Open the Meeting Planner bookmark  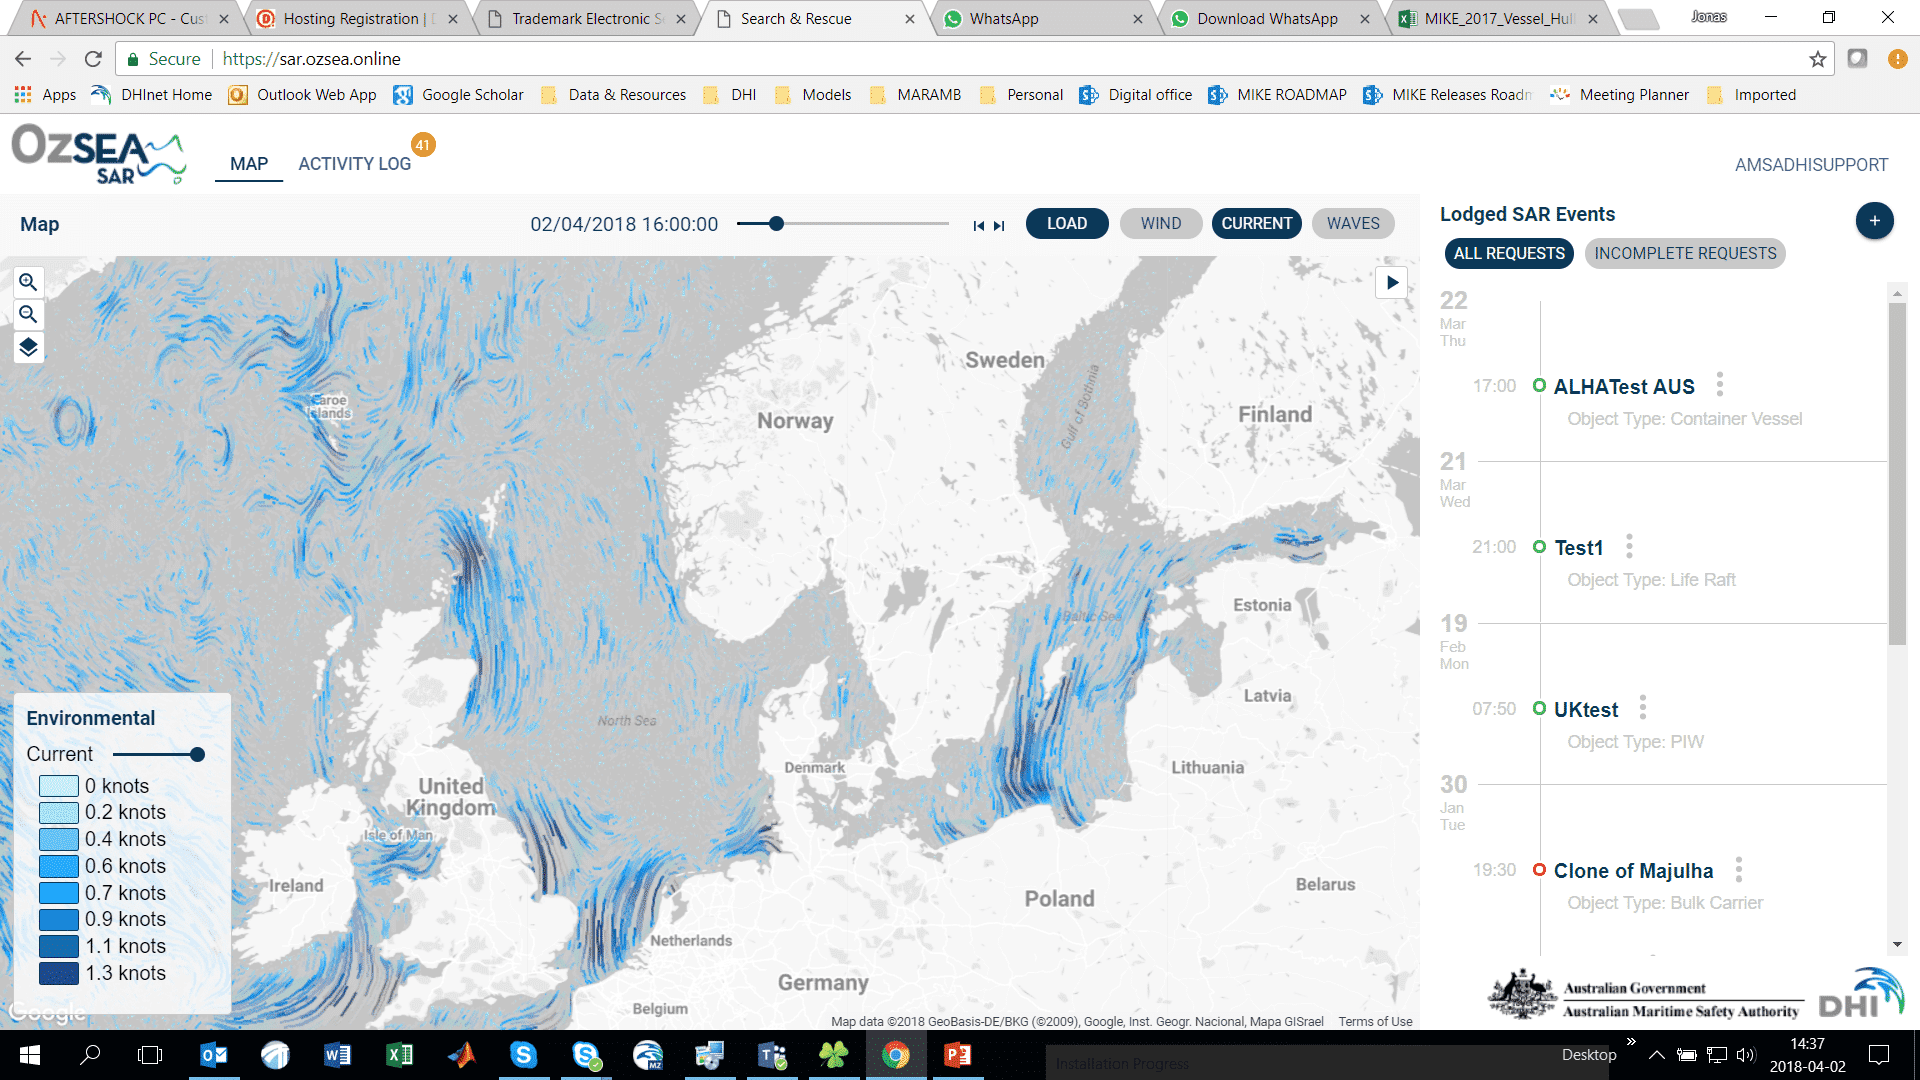1620,95
